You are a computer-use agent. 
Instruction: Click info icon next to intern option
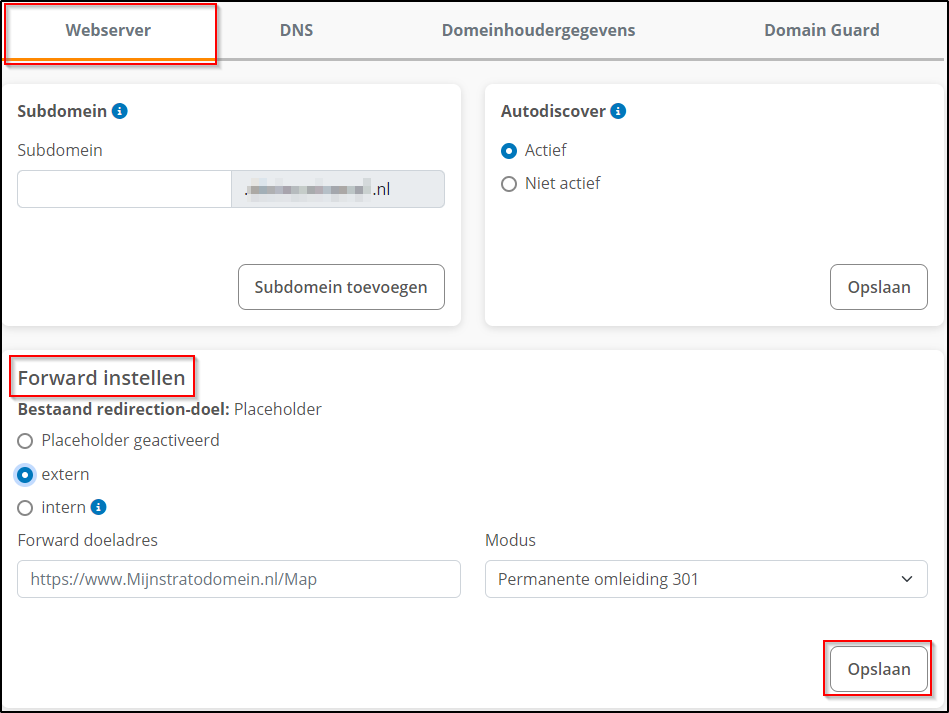[98, 507]
